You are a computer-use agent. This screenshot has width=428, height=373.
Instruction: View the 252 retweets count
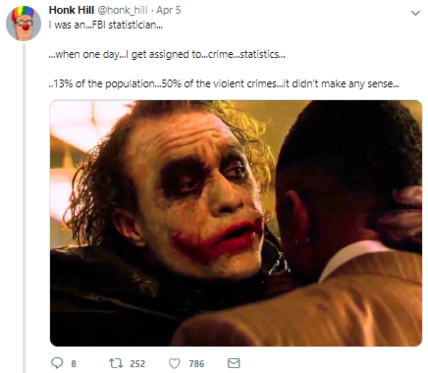click(x=137, y=363)
